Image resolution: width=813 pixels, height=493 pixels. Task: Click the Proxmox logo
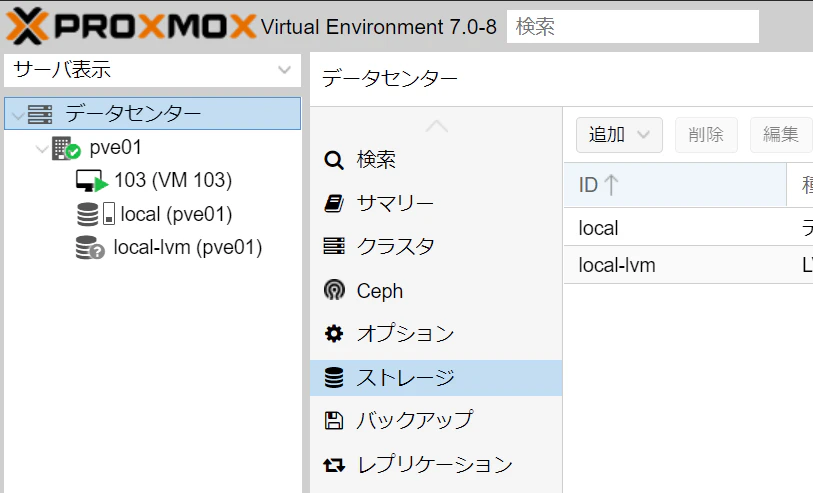[131, 26]
